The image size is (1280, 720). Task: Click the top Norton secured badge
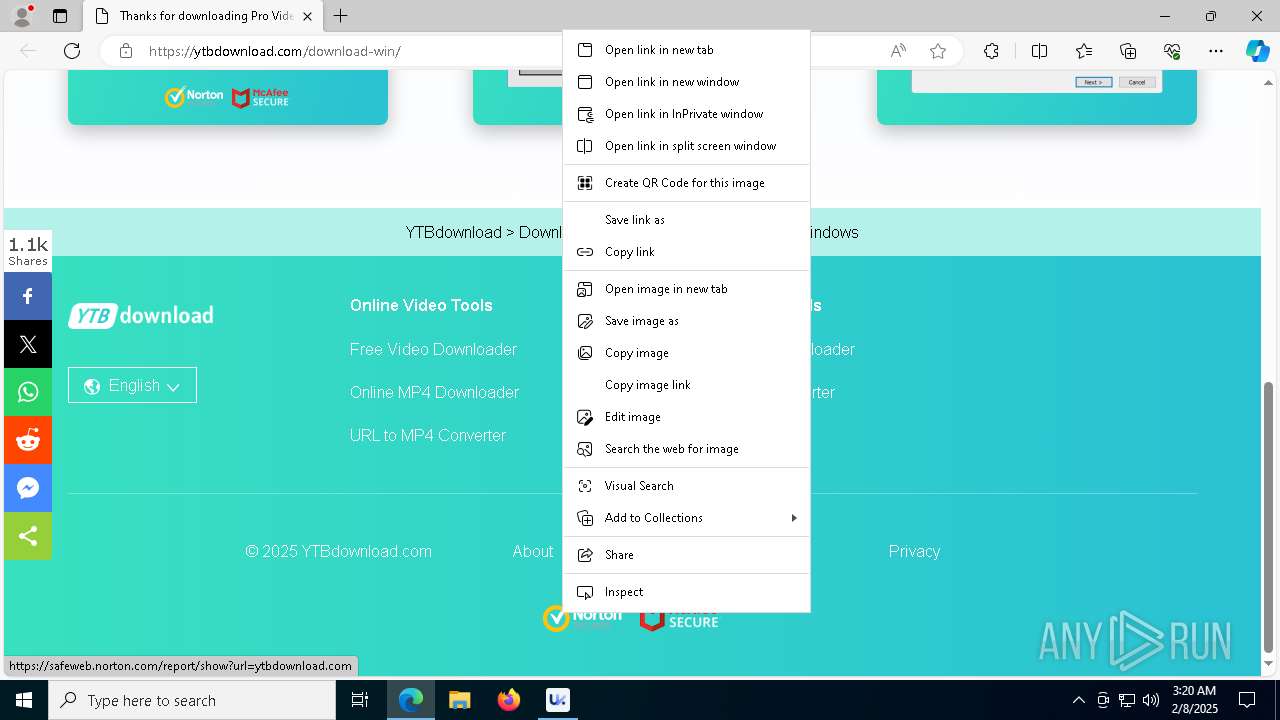[x=194, y=97]
